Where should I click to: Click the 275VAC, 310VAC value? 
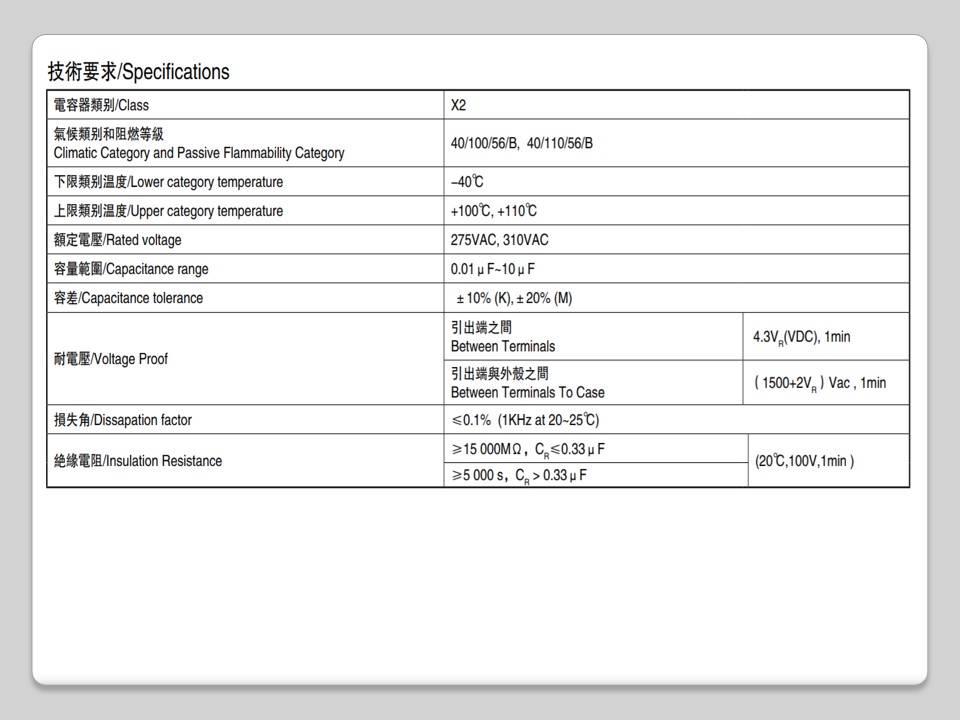pyautogui.click(x=500, y=240)
